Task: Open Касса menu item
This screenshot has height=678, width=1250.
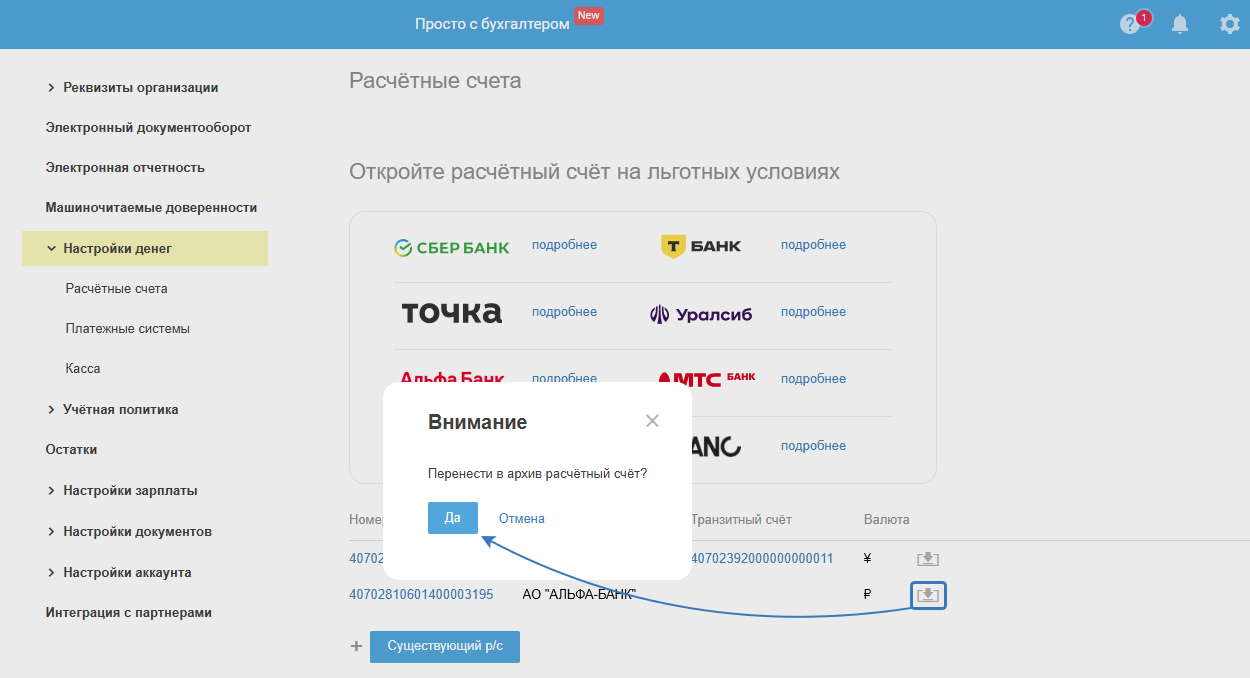Action: pyautogui.click(x=83, y=368)
